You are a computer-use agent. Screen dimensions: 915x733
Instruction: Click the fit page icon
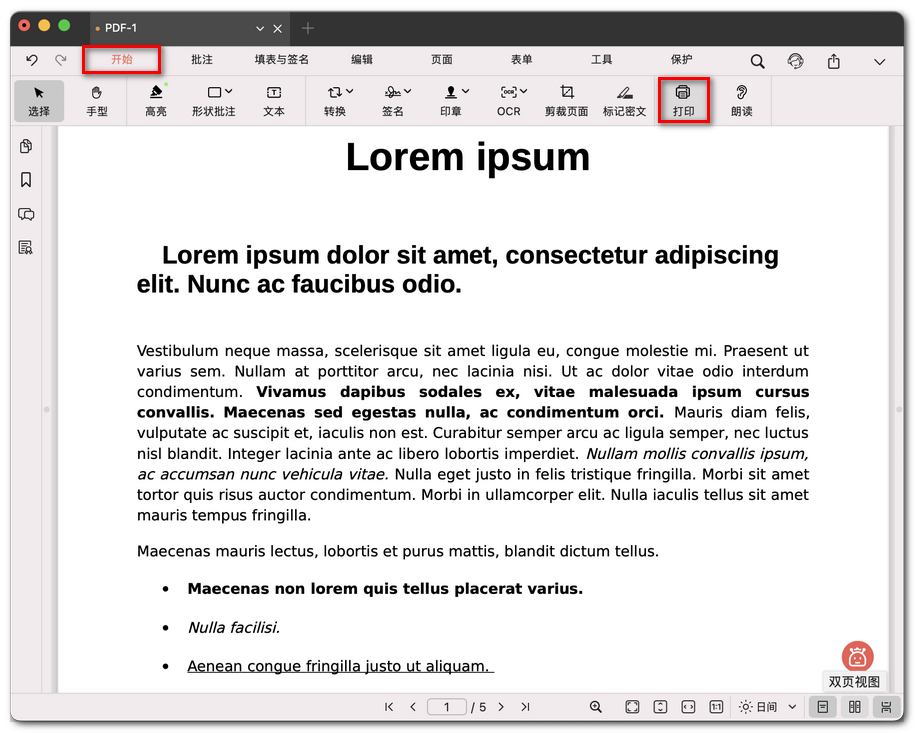point(632,707)
